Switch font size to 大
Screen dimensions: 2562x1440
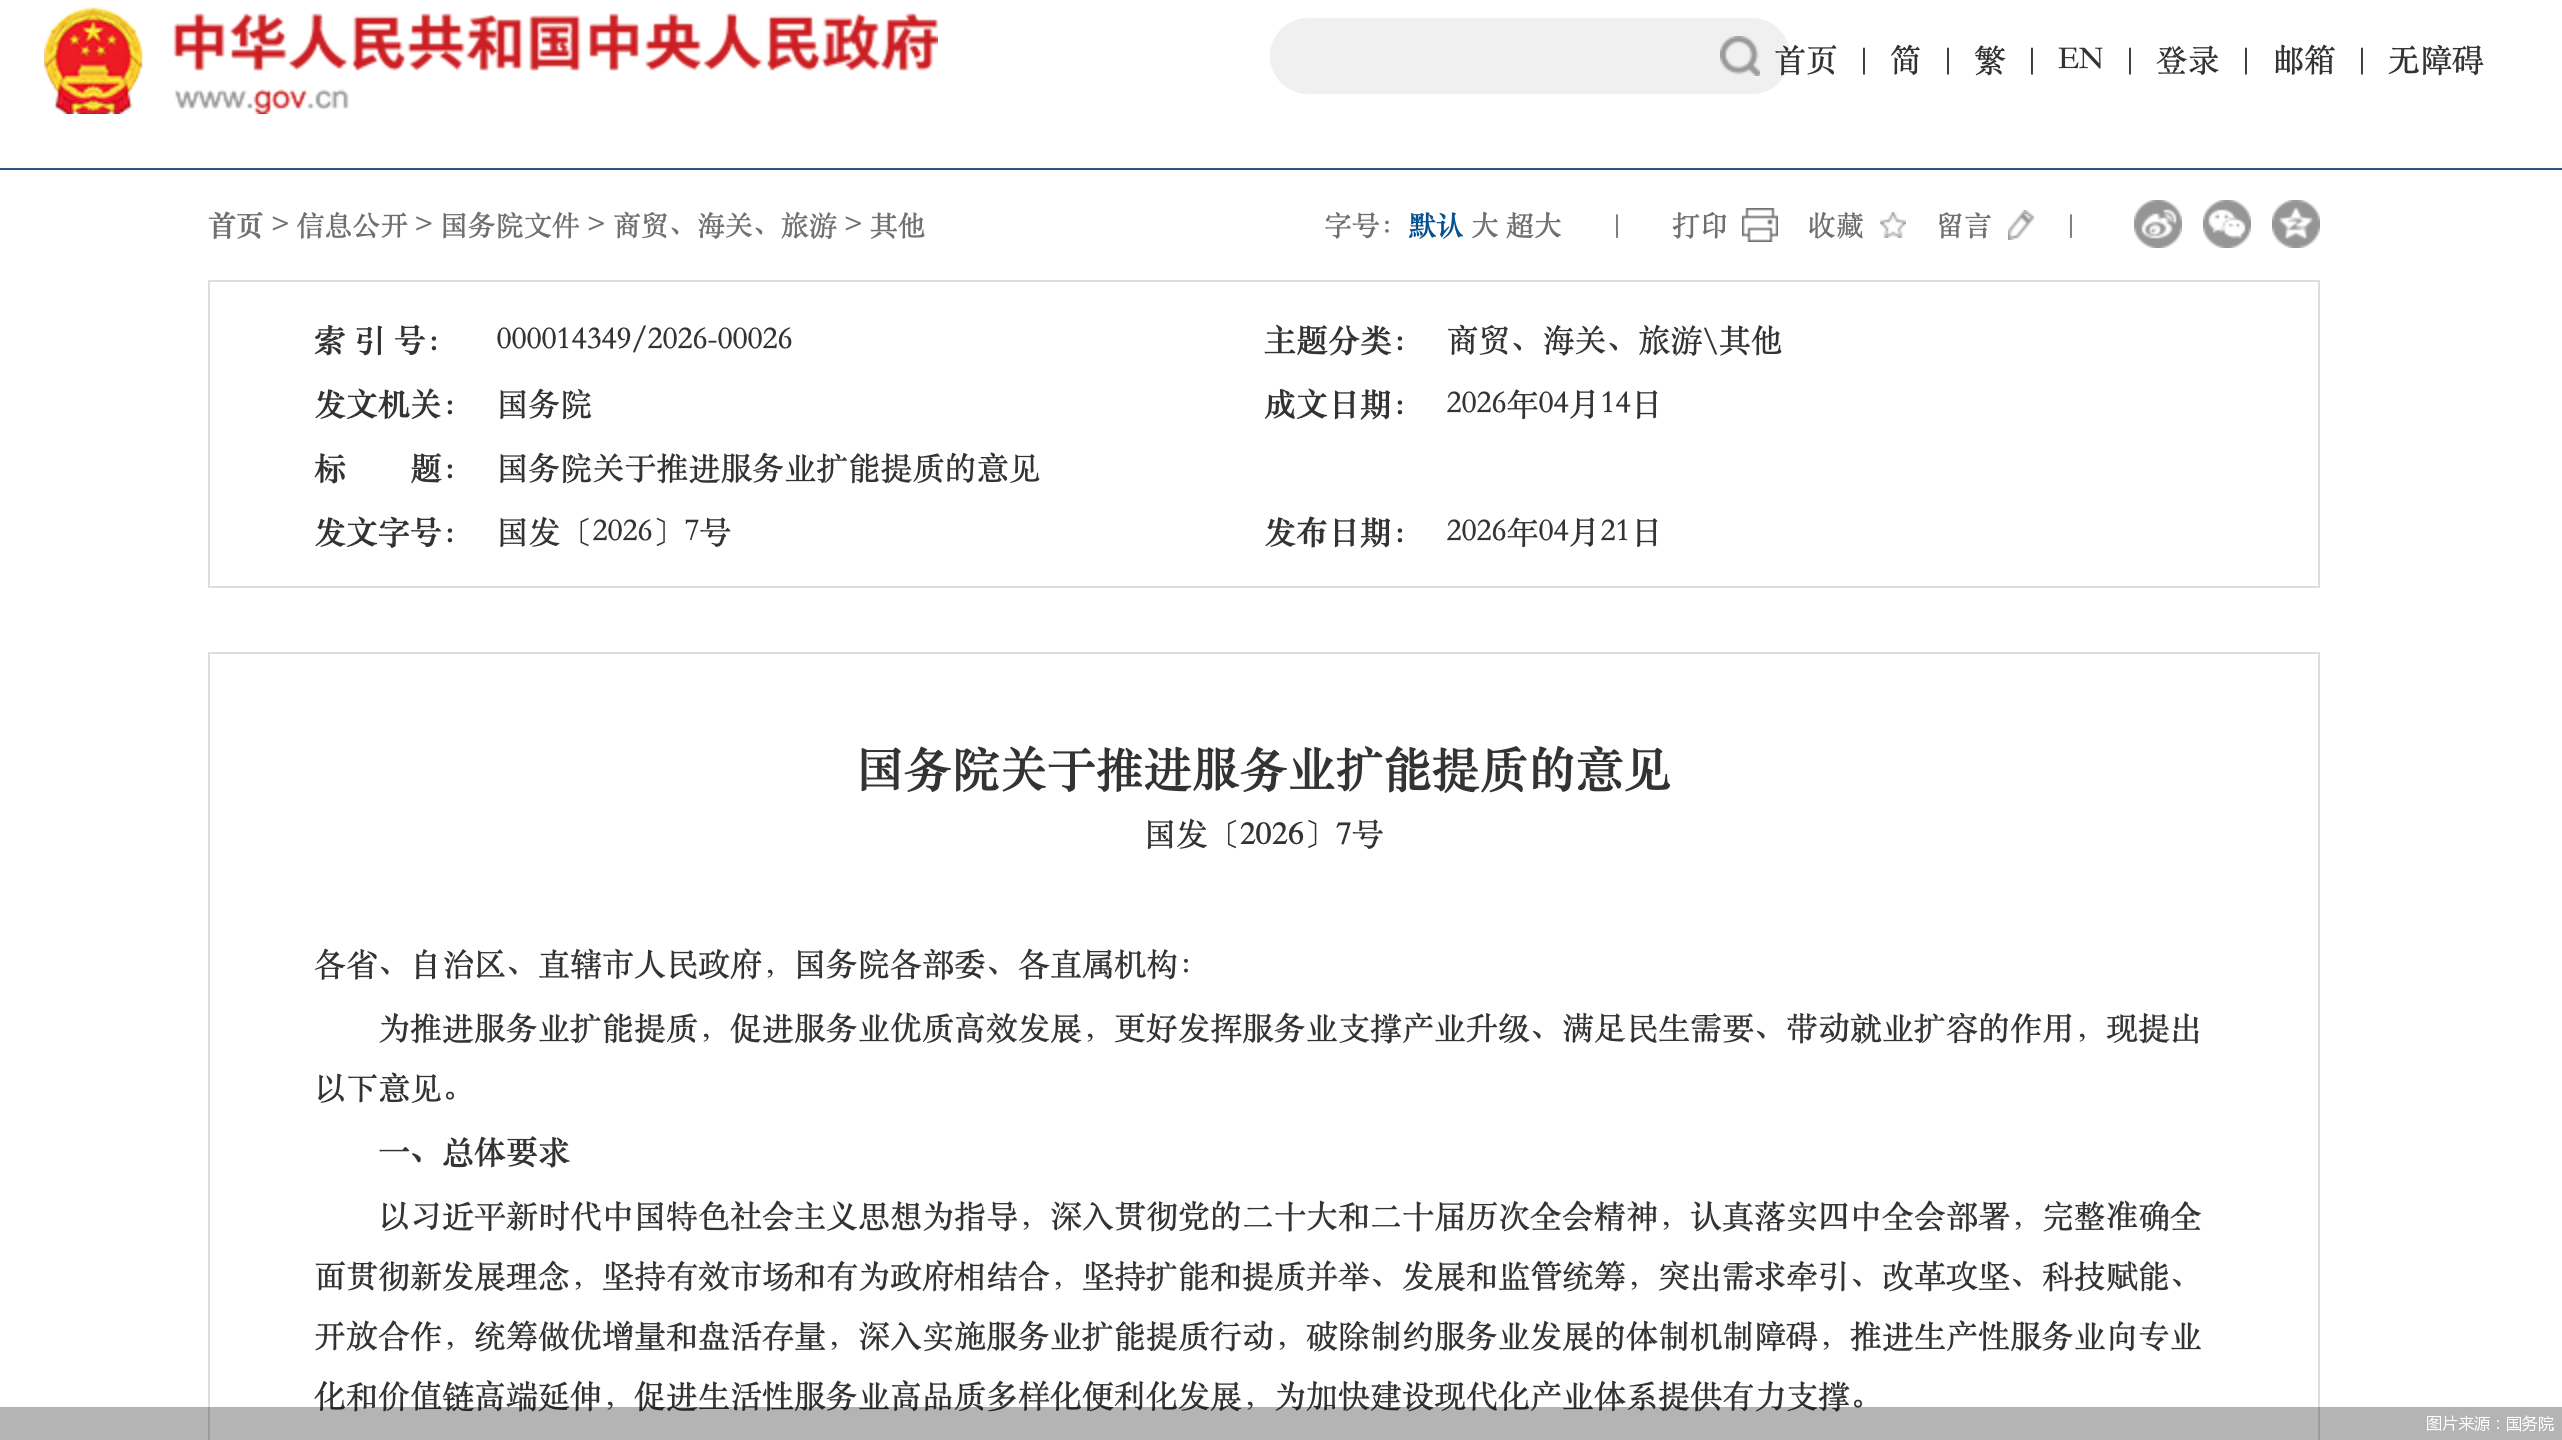(1486, 226)
